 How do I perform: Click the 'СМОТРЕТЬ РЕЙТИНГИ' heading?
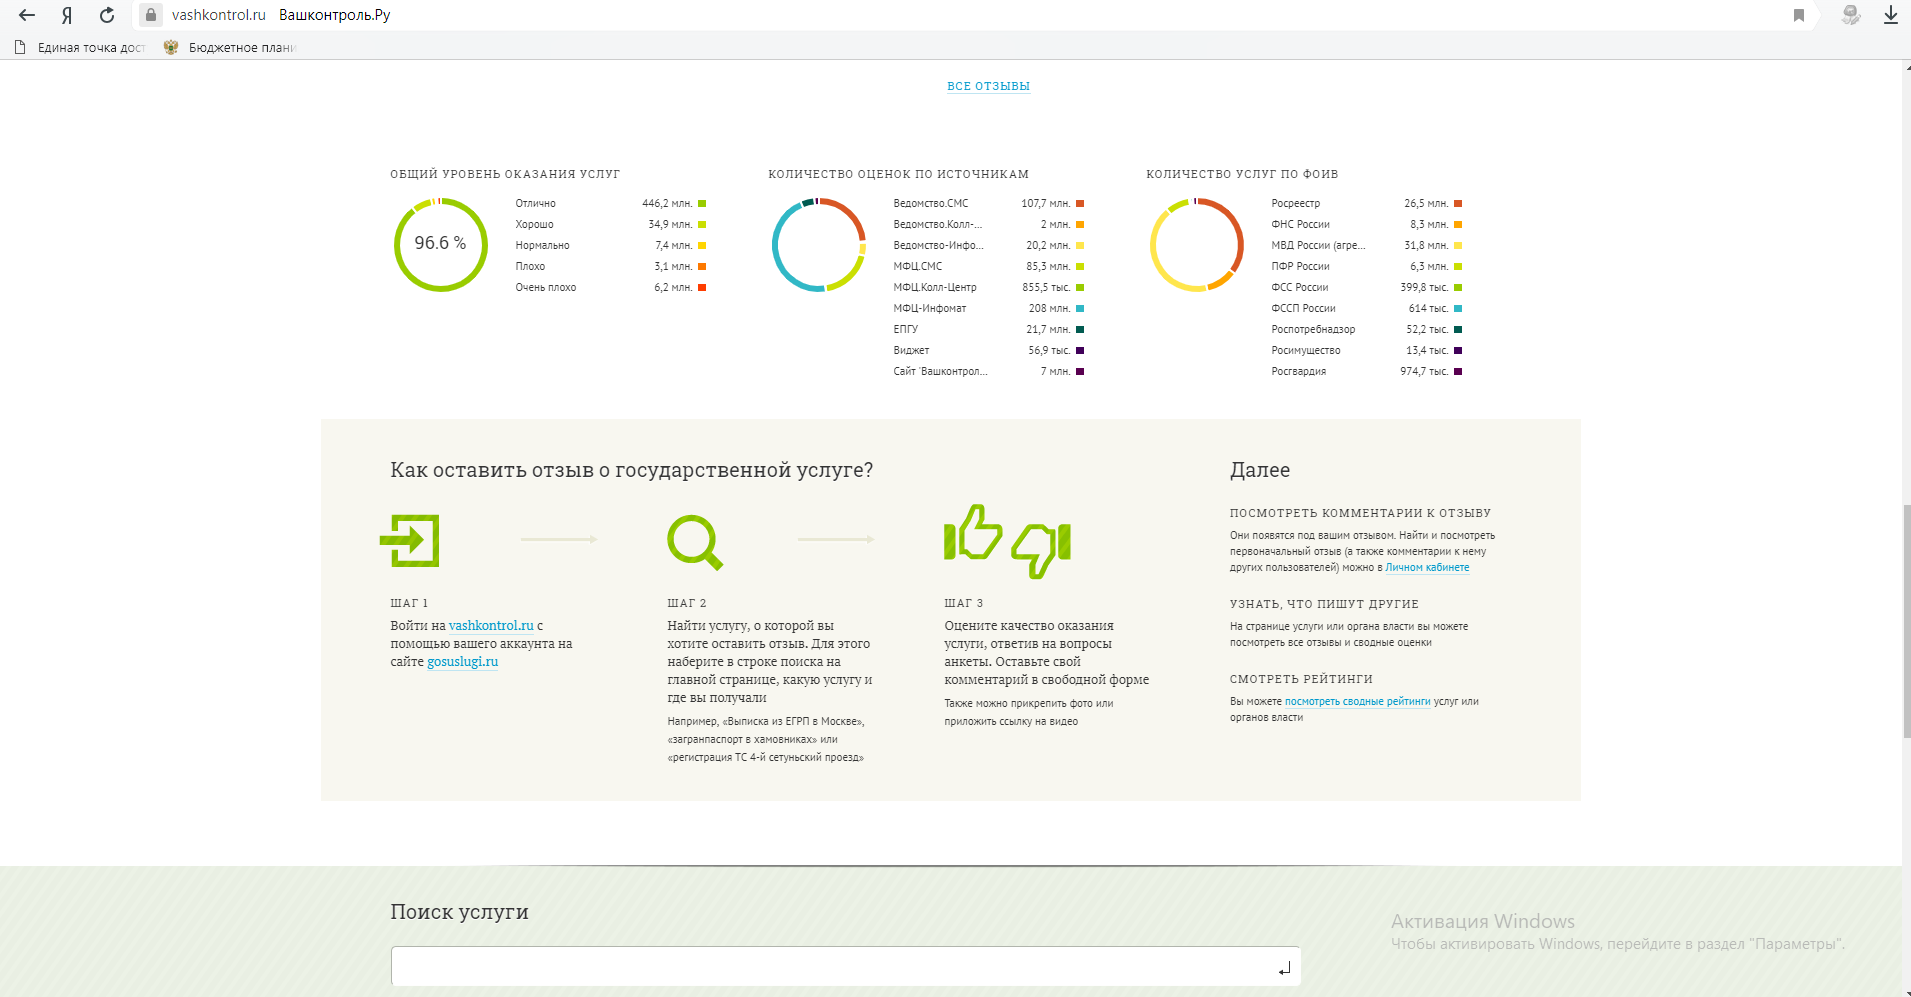click(x=1301, y=679)
